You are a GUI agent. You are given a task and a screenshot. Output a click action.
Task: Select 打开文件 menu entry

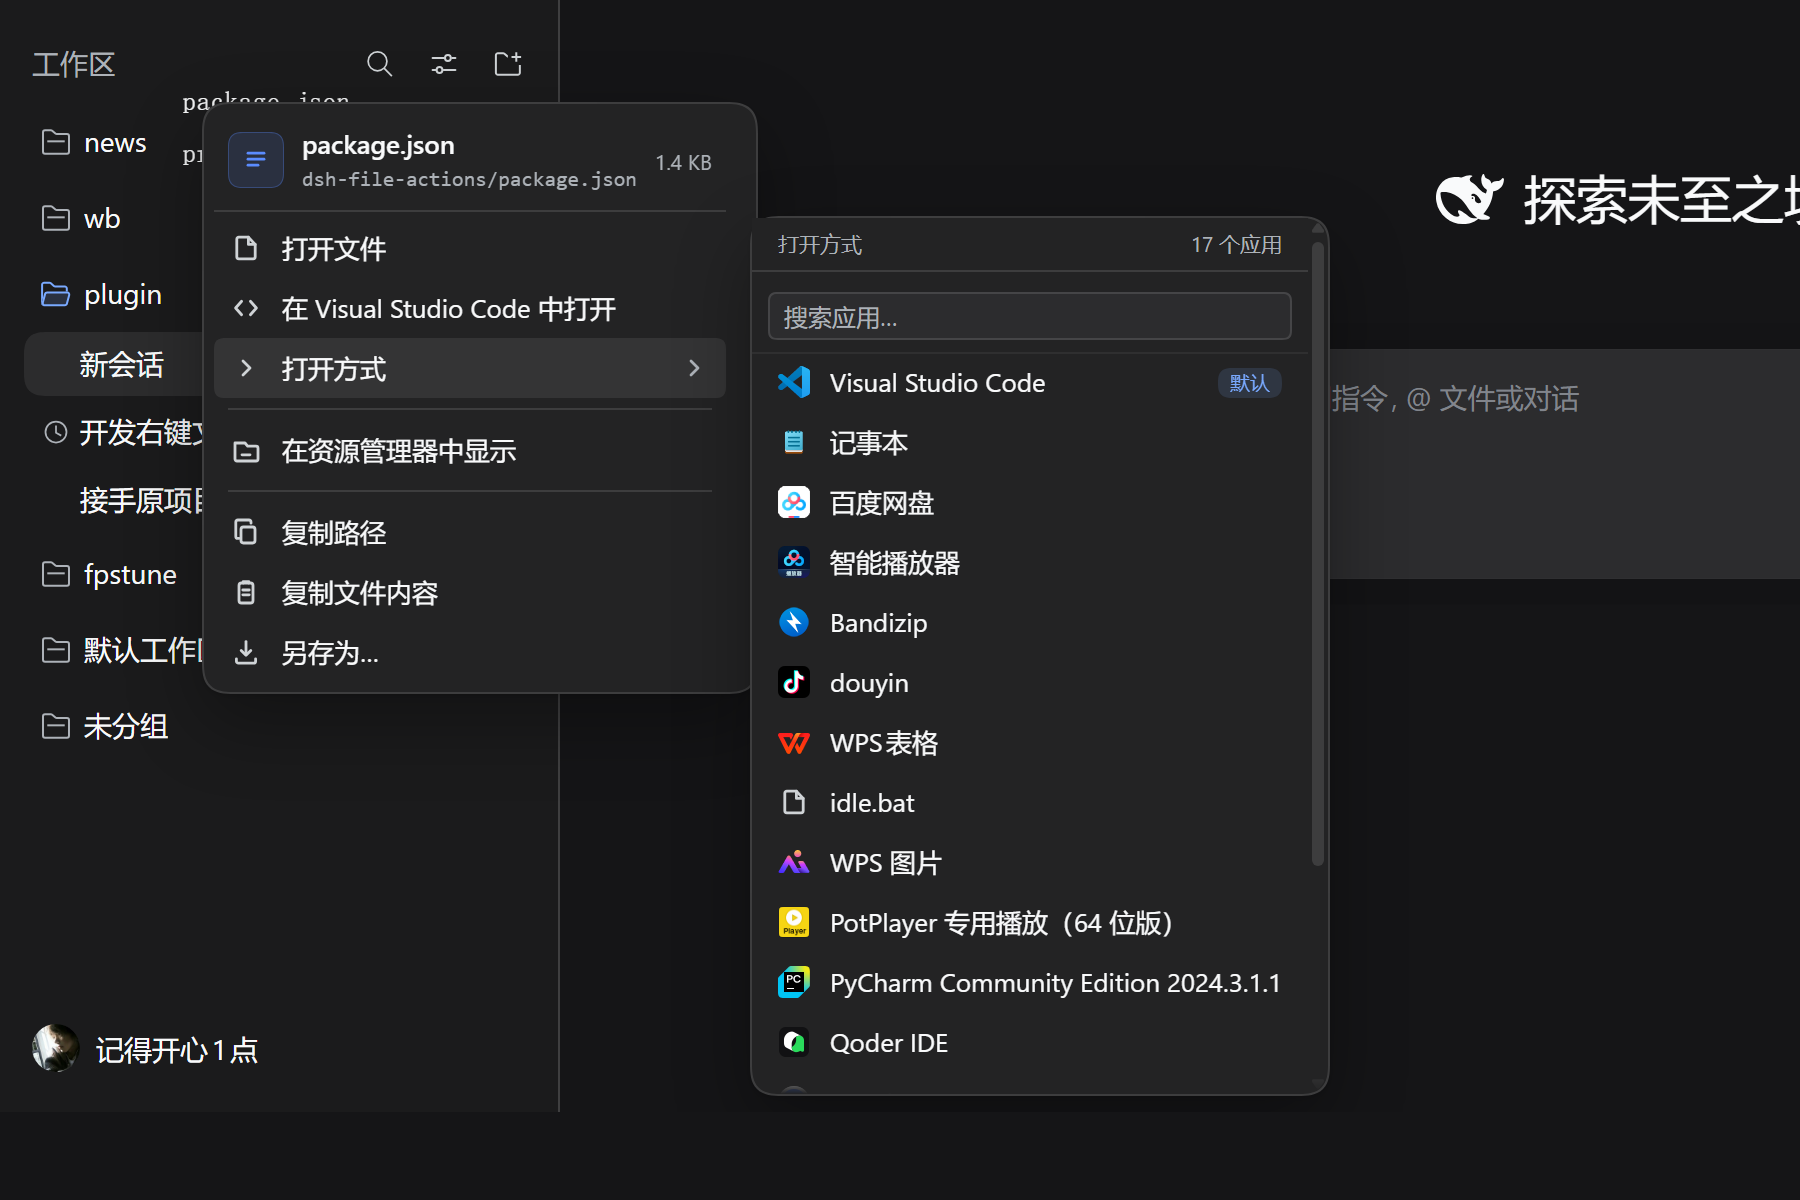pyautogui.click(x=470, y=248)
